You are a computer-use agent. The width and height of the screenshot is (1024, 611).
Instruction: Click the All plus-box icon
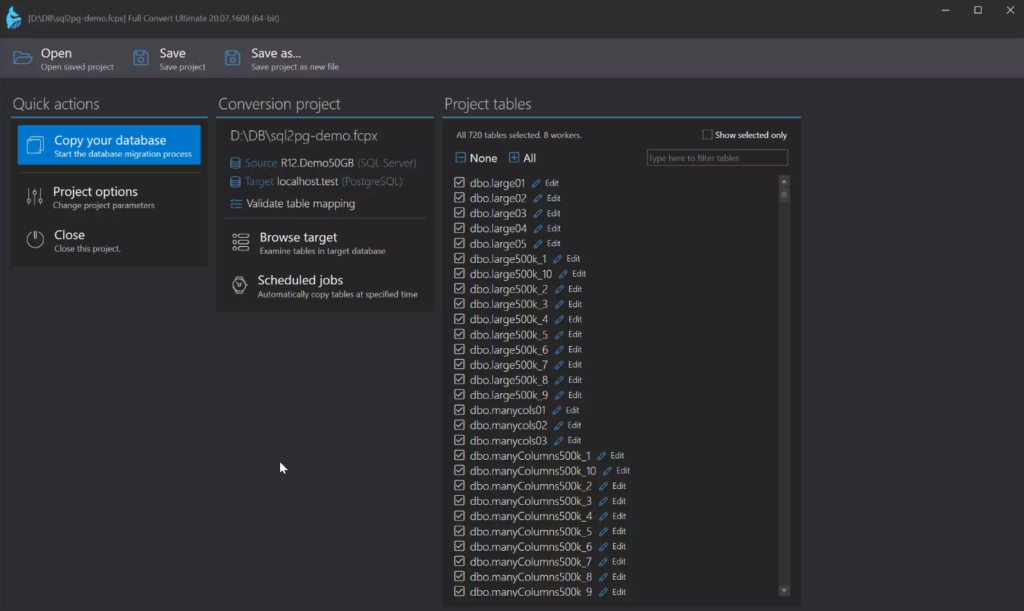point(514,158)
